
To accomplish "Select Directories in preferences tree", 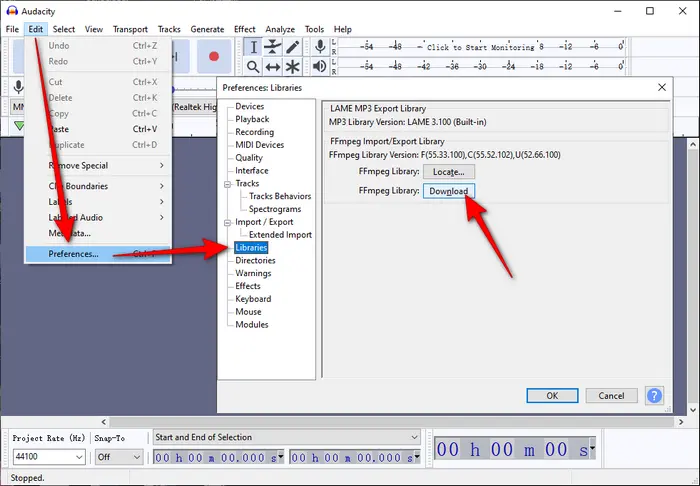I will pos(255,261).
